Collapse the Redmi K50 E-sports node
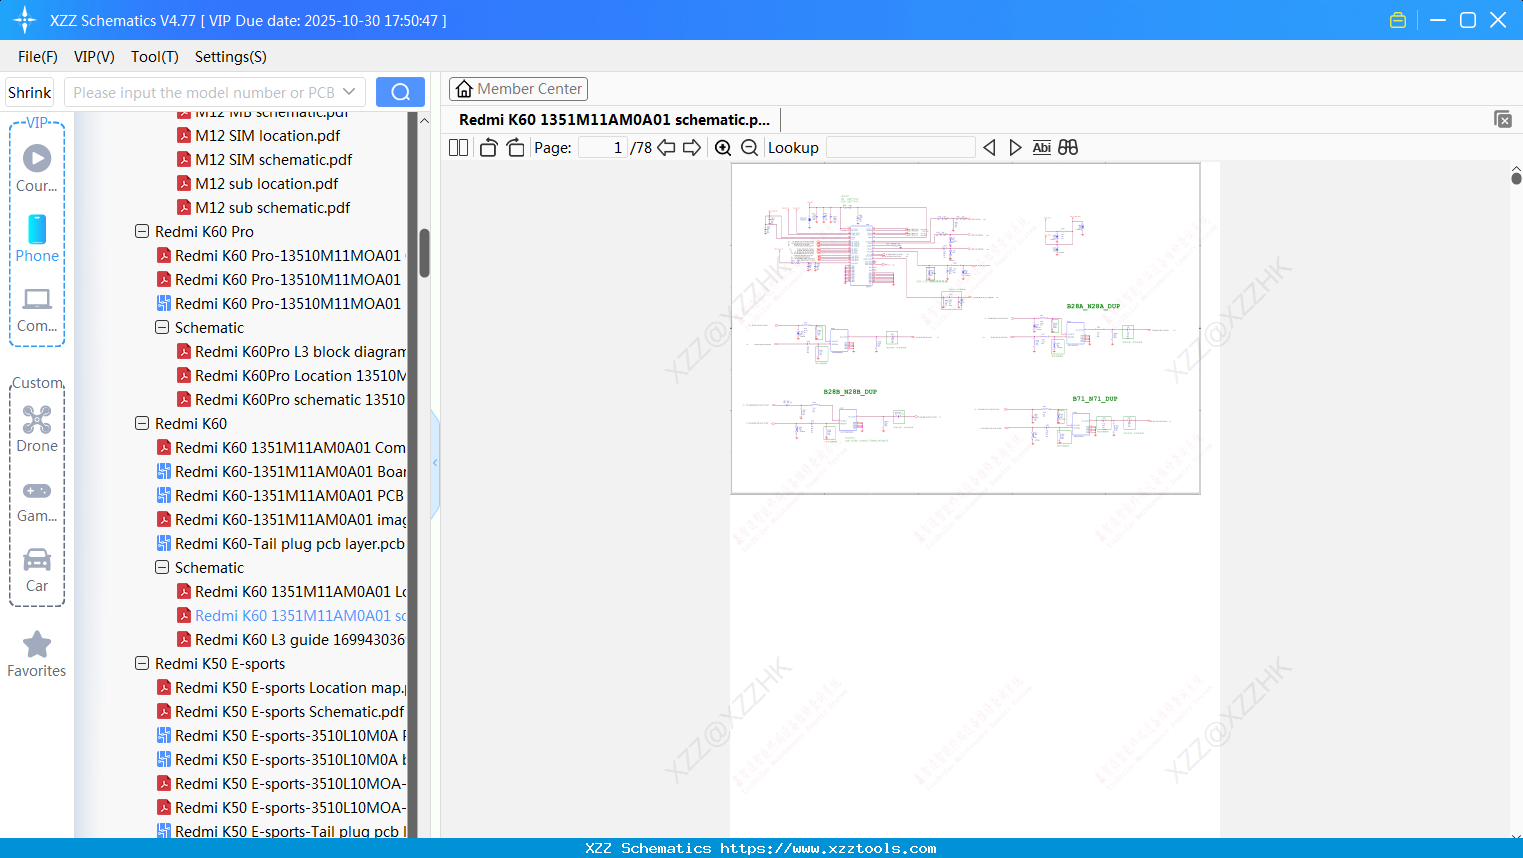Image resolution: width=1523 pixels, height=858 pixels. point(141,663)
